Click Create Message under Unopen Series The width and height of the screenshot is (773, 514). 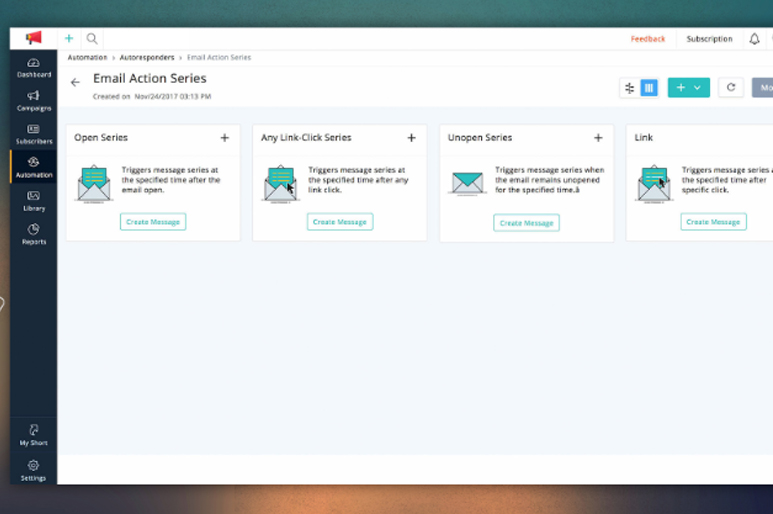pyautogui.click(x=526, y=222)
